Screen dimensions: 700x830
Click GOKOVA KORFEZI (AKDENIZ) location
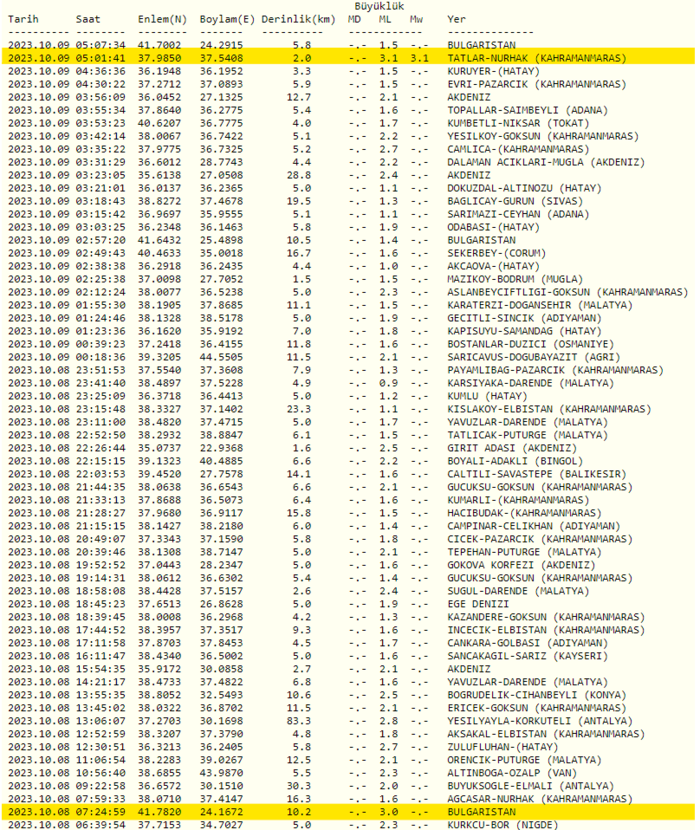click(x=521, y=565)
